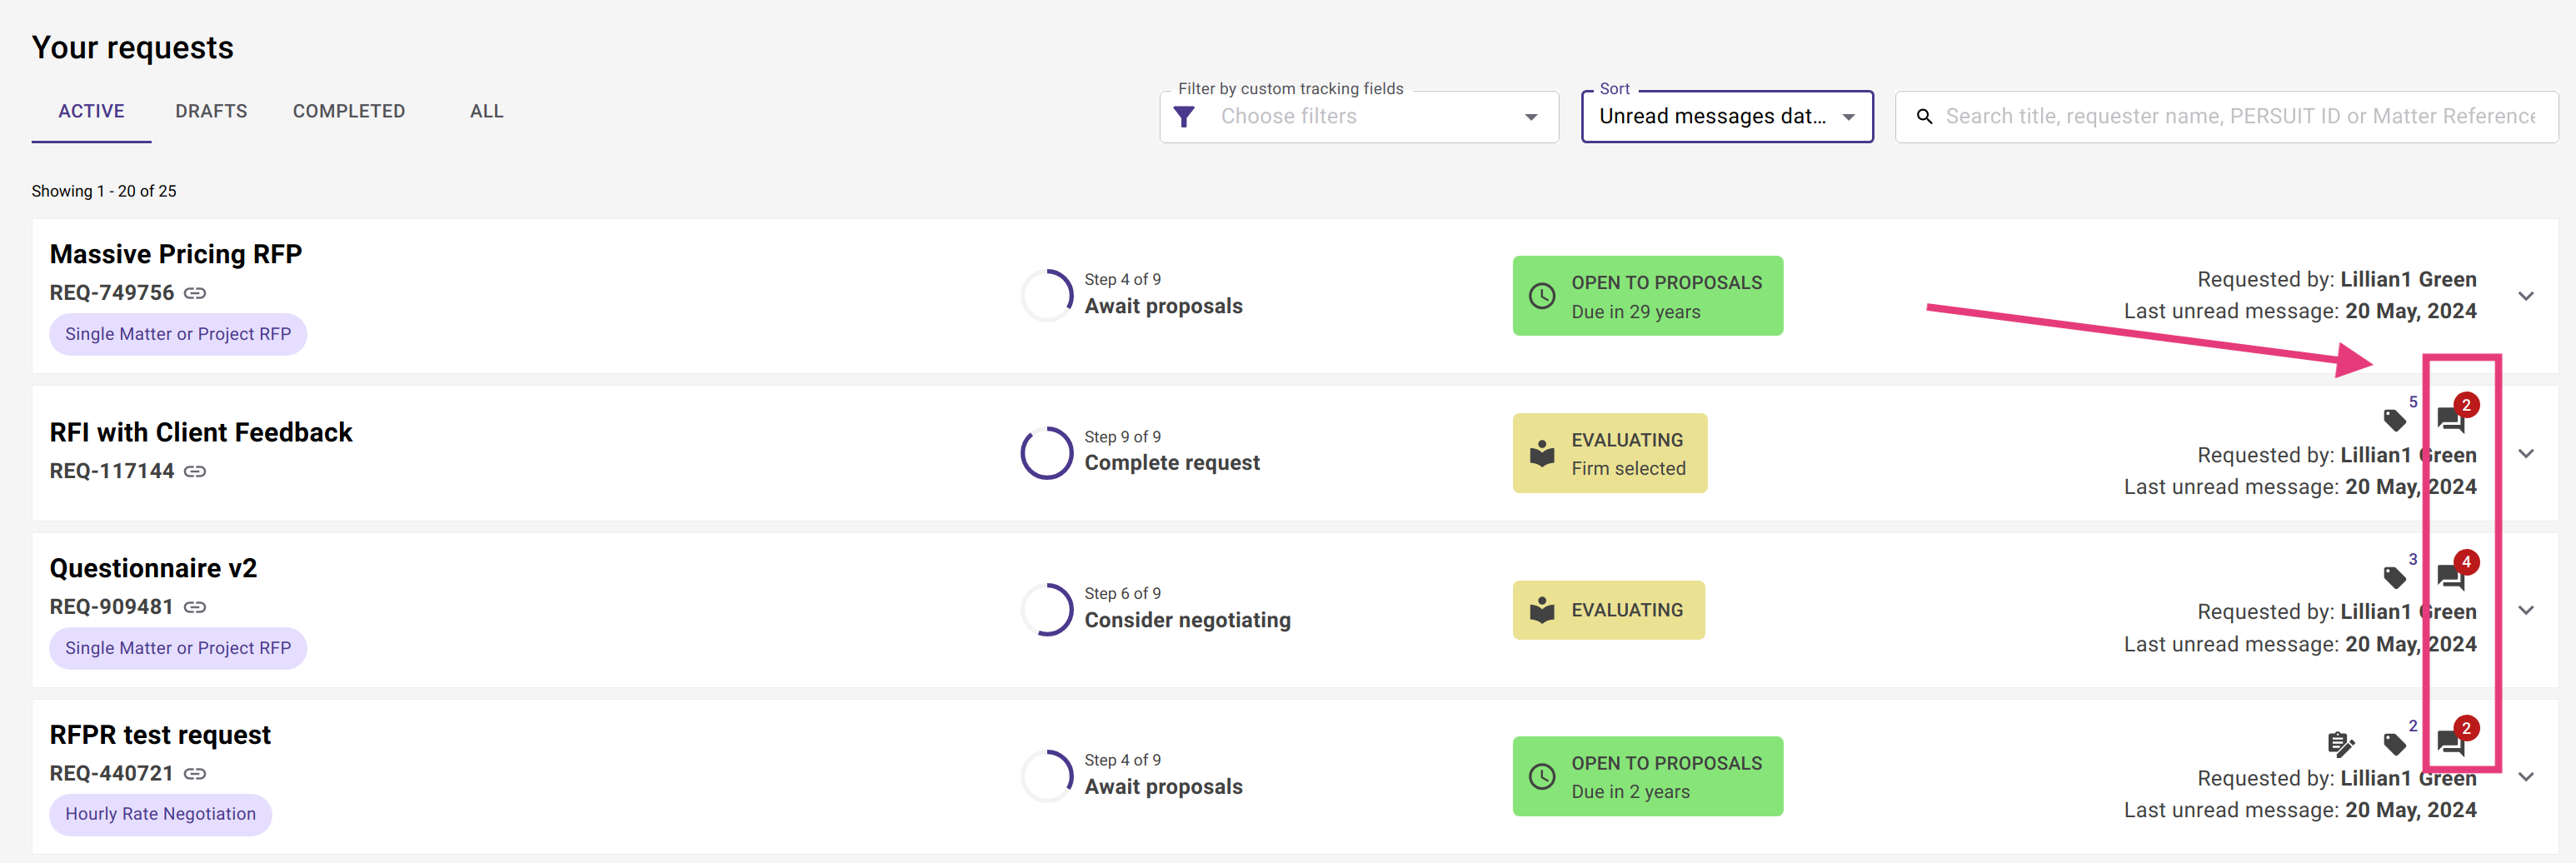Click the clock icon in Open to Proposals badge
Image resolution: width=2576 pixels, height=863 pixels.
1542,296
